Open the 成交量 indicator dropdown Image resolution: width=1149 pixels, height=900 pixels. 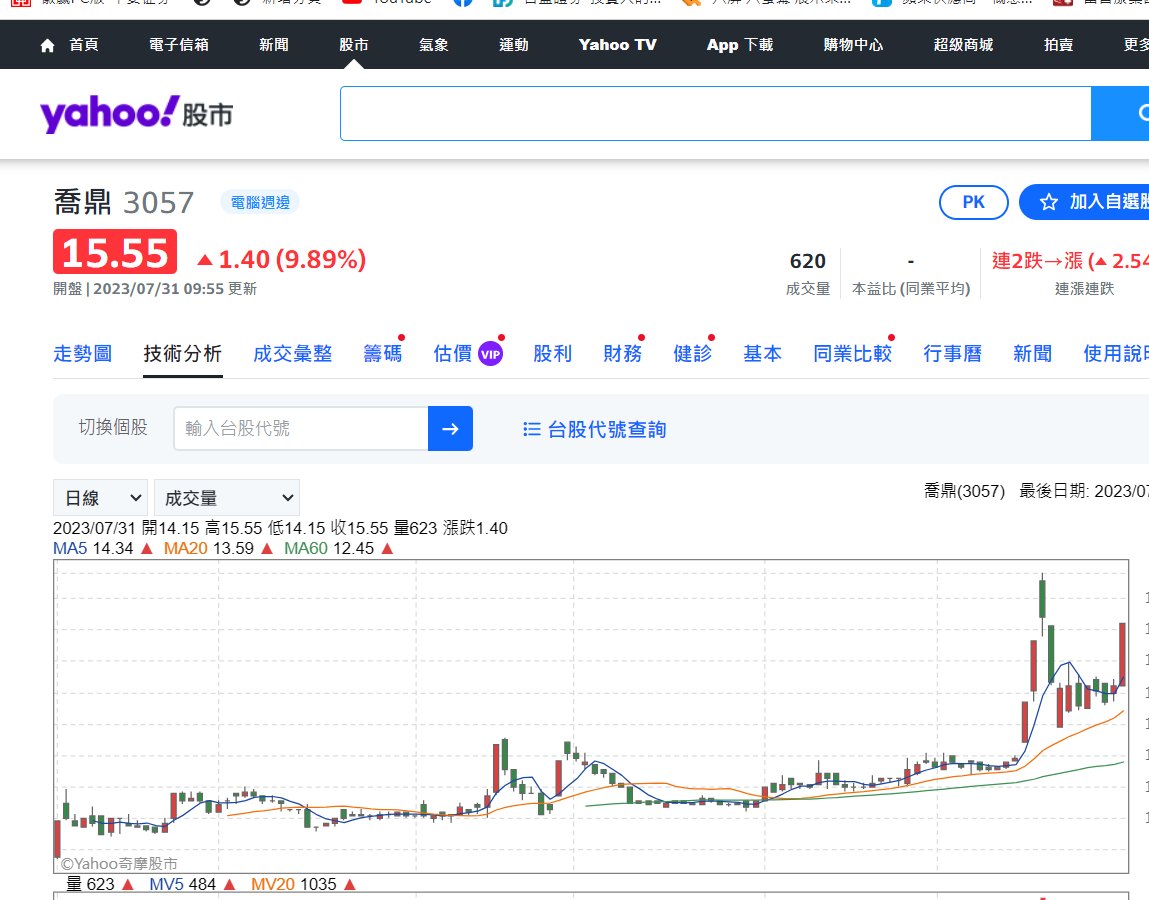[226, 498]
